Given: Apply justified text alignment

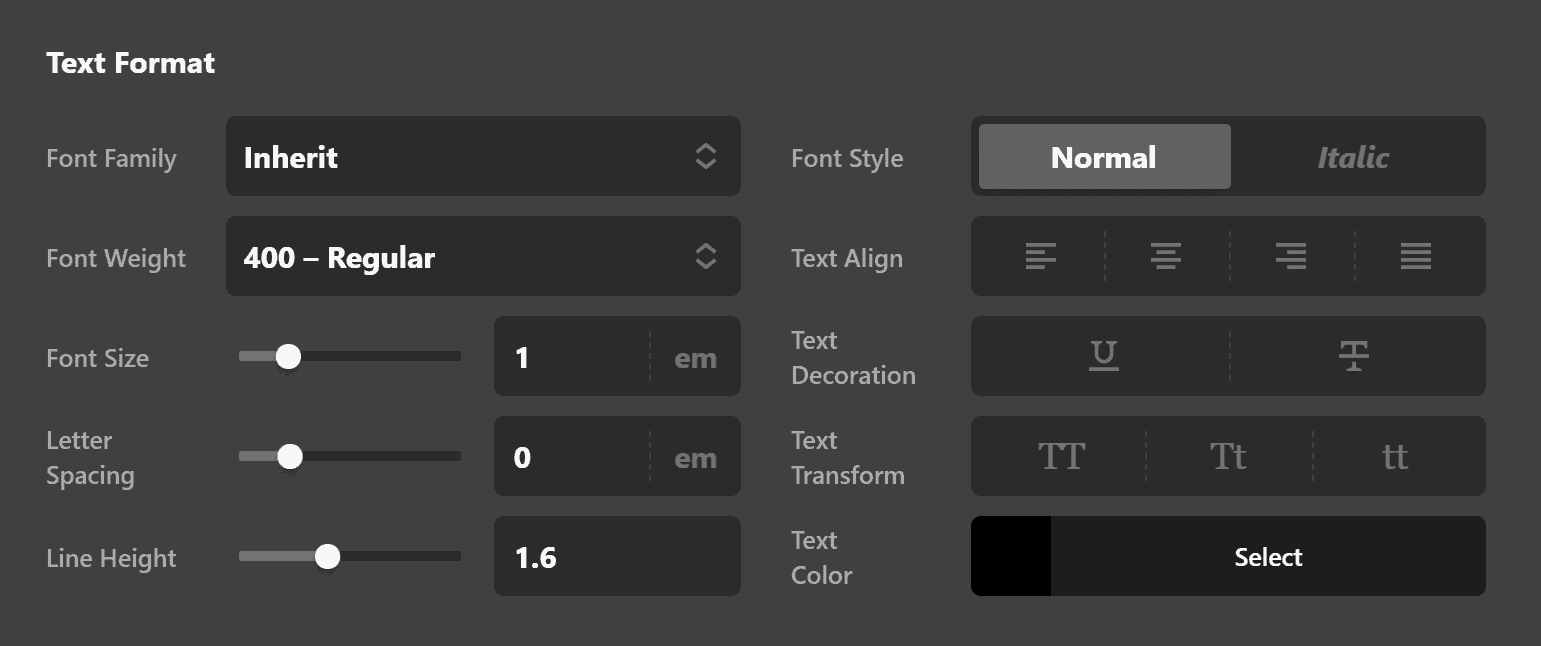Looking at the screenshot, I should click(1416, 256).
